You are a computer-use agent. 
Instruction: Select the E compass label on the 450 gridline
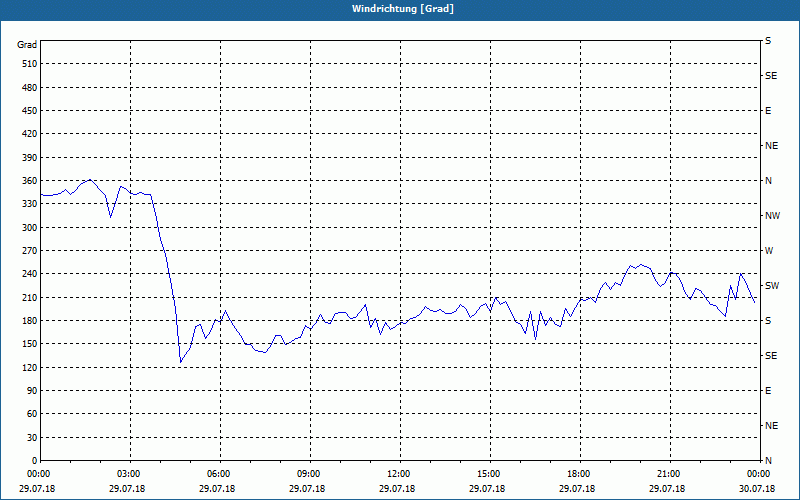(x=768, y=111)
